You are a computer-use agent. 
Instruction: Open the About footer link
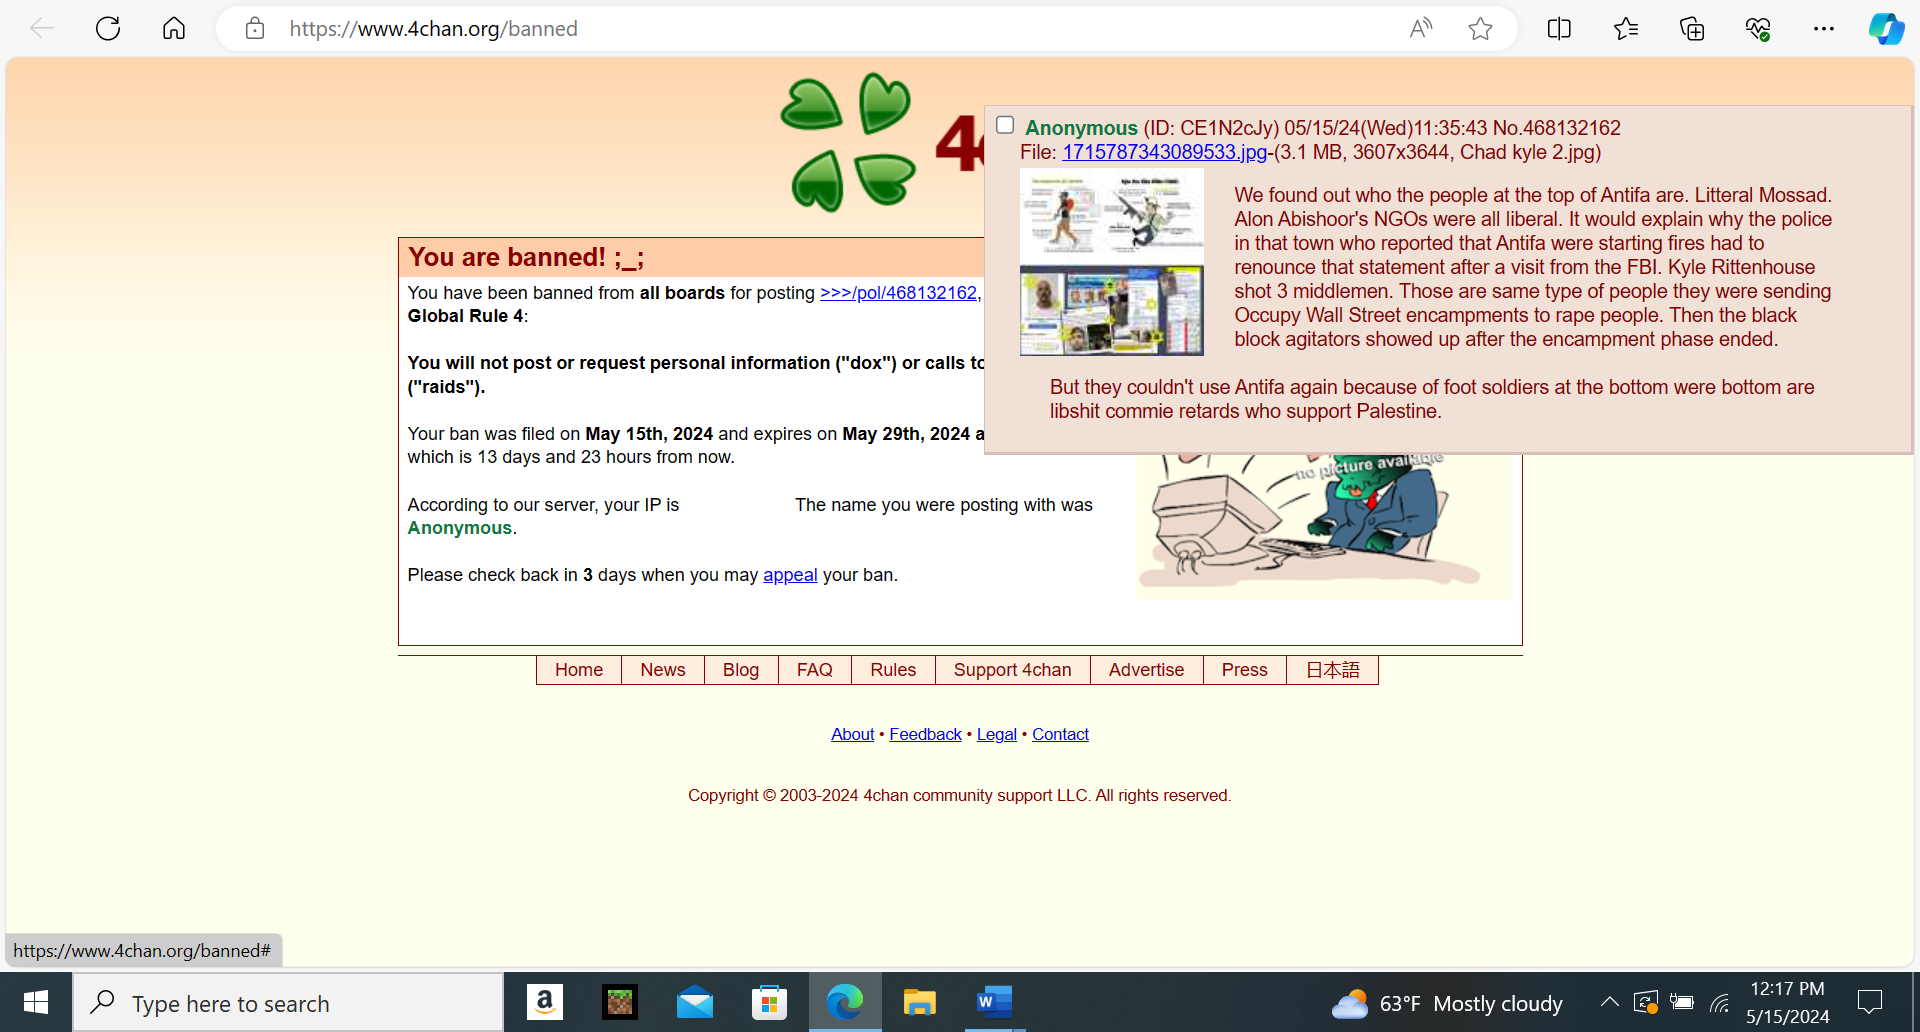[x=853, y=734]
